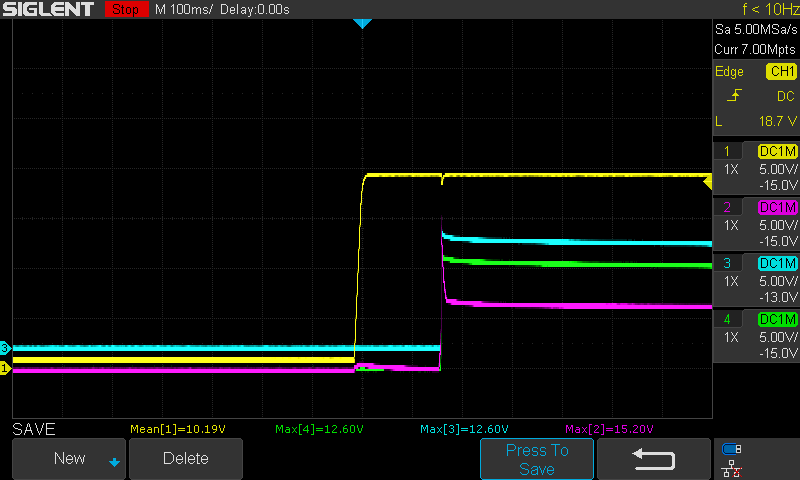This screenshot has height=480, width=800.
Task: Click the trigger level 18.7 V value
Action: [x=778, y=121]
